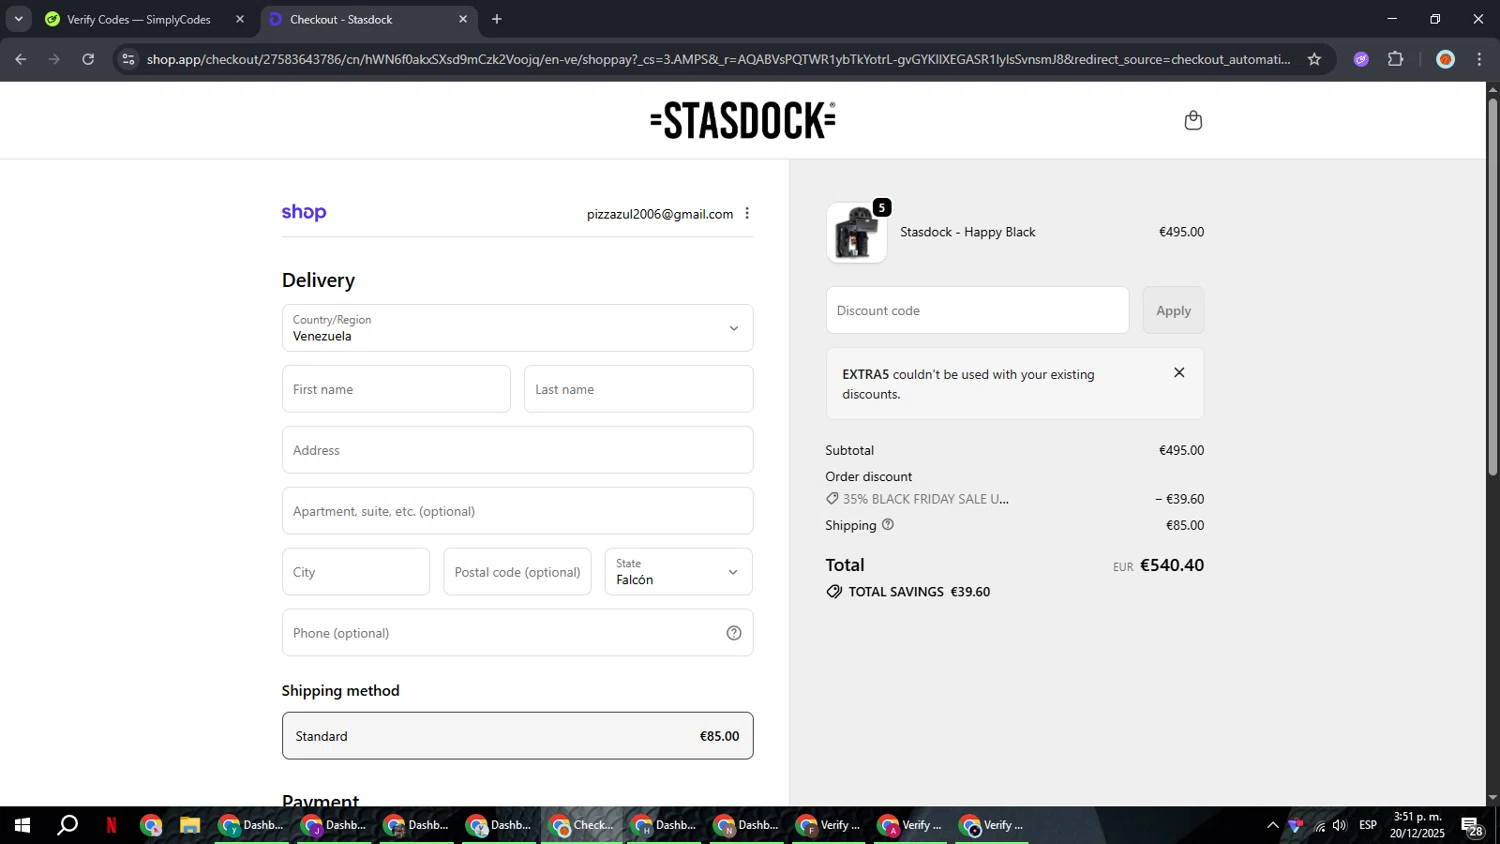Open the volume control in tray

(1340, 825)
